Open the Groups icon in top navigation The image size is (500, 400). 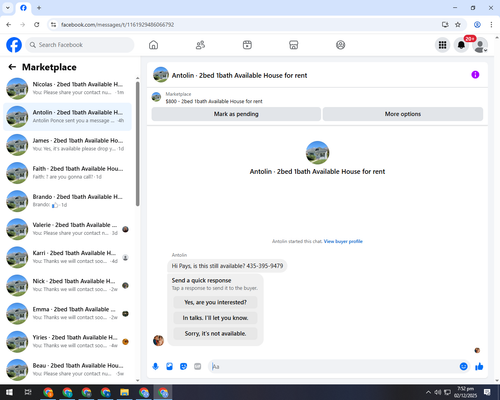coord(340,45)
